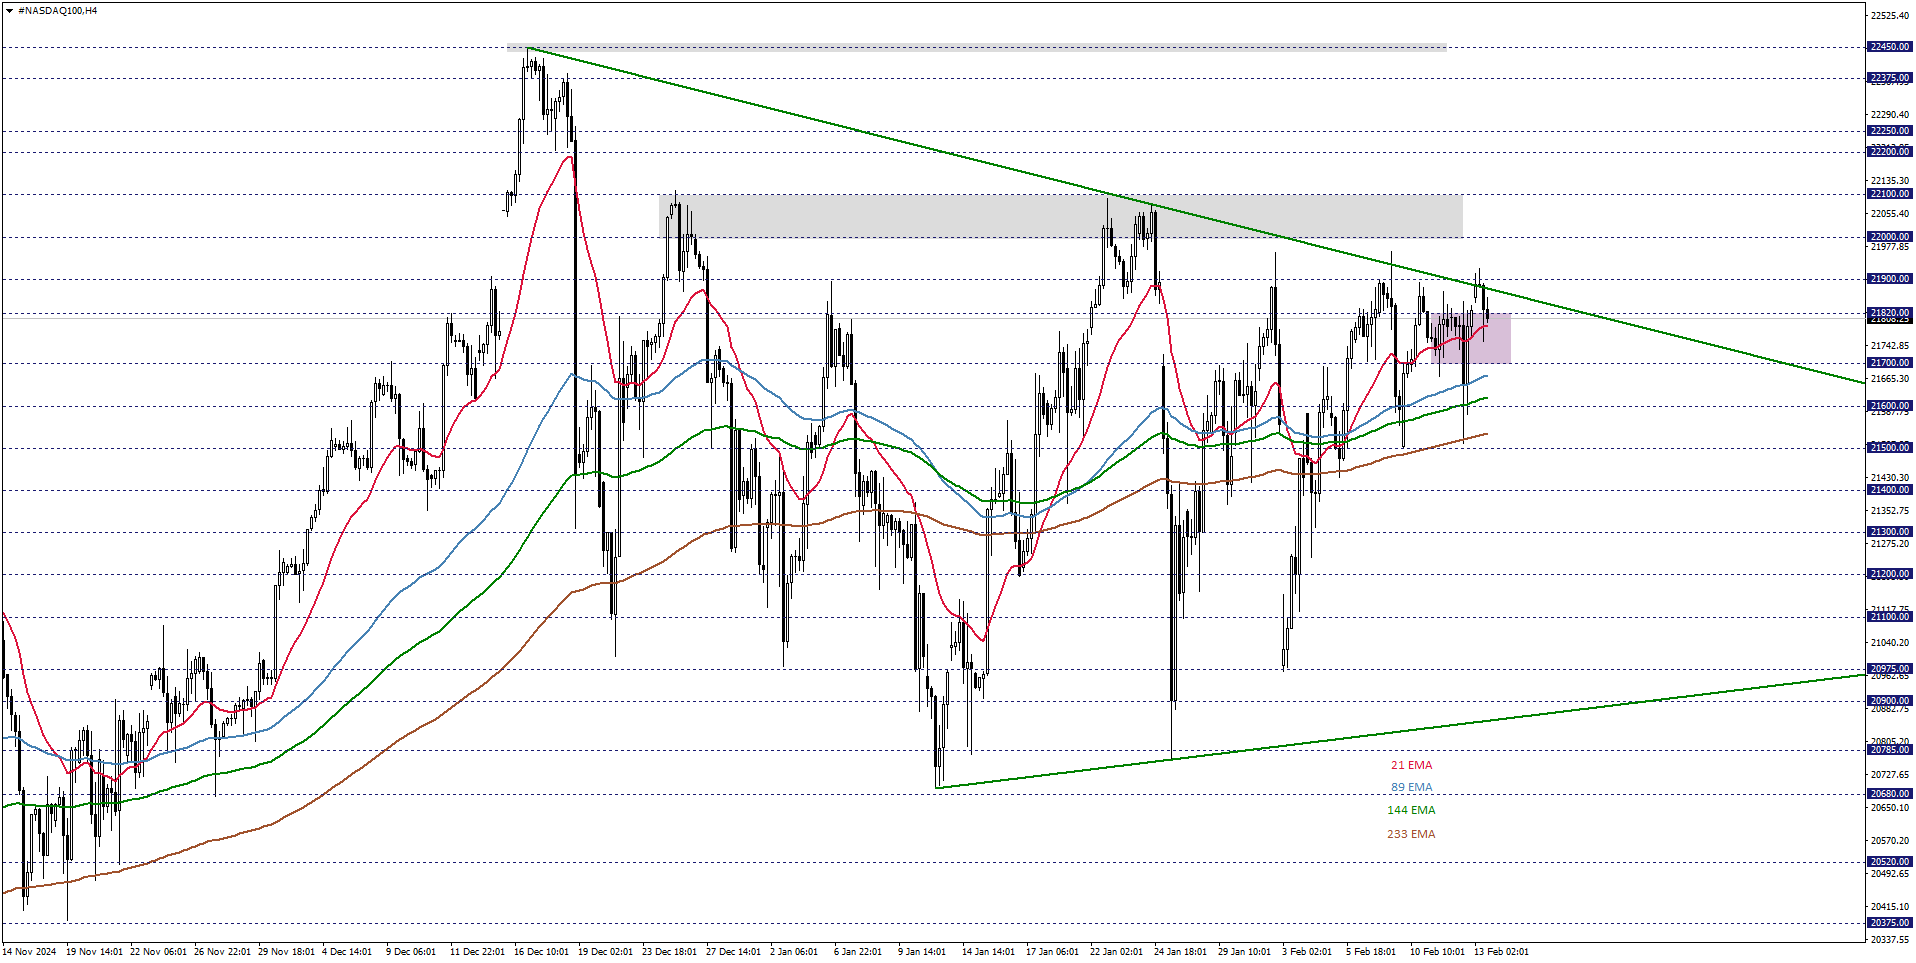Click the 27 Dec 14:01 time label

pos(734,952)
